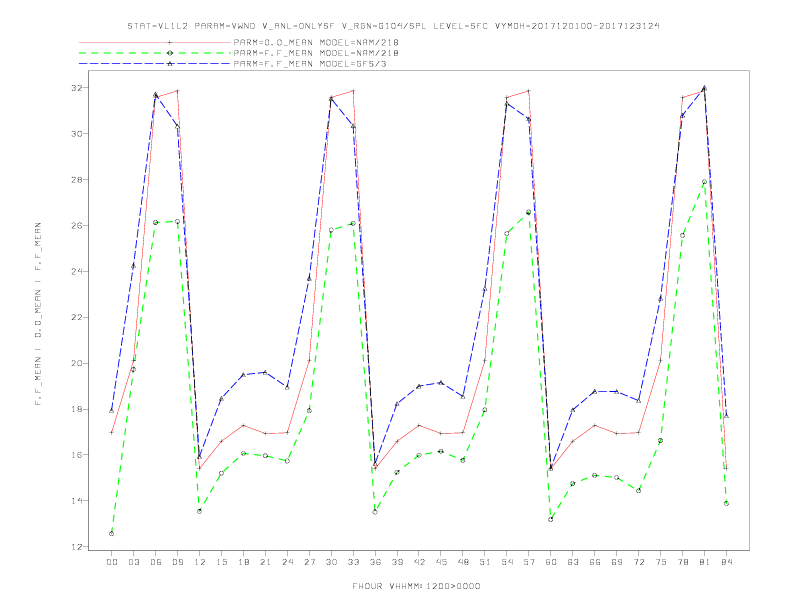
Task: Click x-axis forecast hour label 69
Action: point(617,562)
